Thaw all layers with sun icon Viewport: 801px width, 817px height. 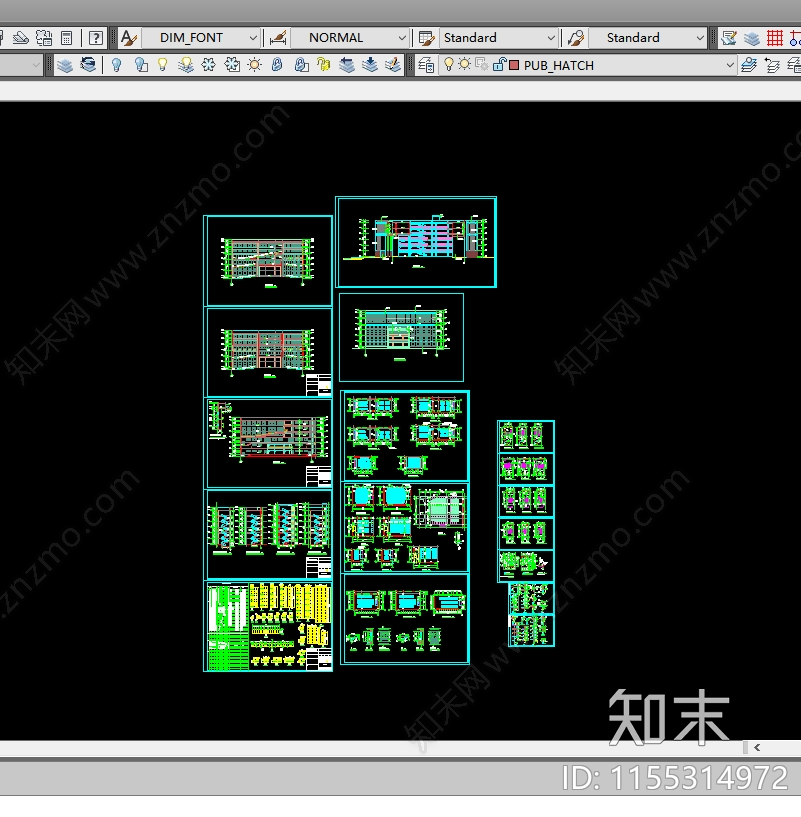[x=254, y=65]
